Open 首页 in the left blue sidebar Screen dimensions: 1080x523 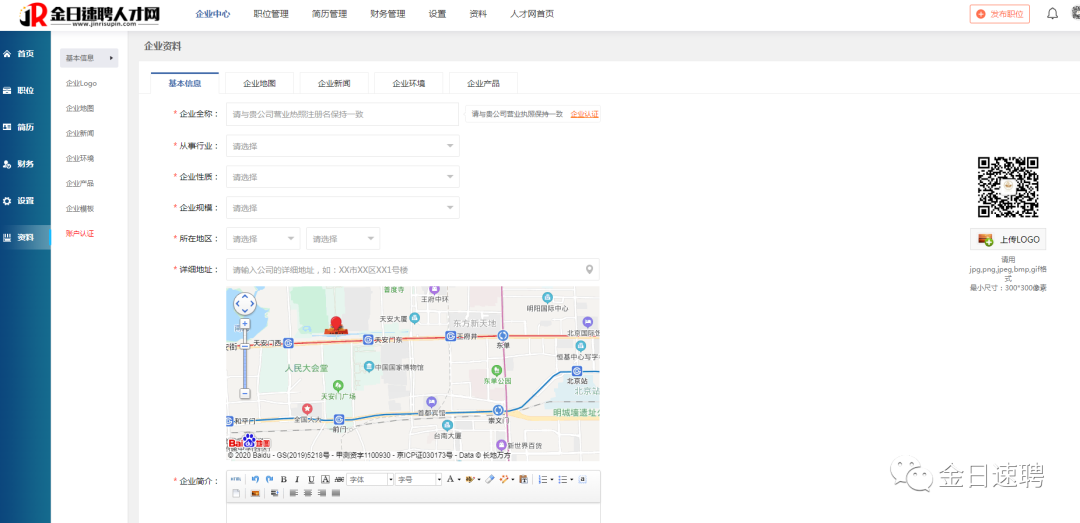(x=25, y=54)
